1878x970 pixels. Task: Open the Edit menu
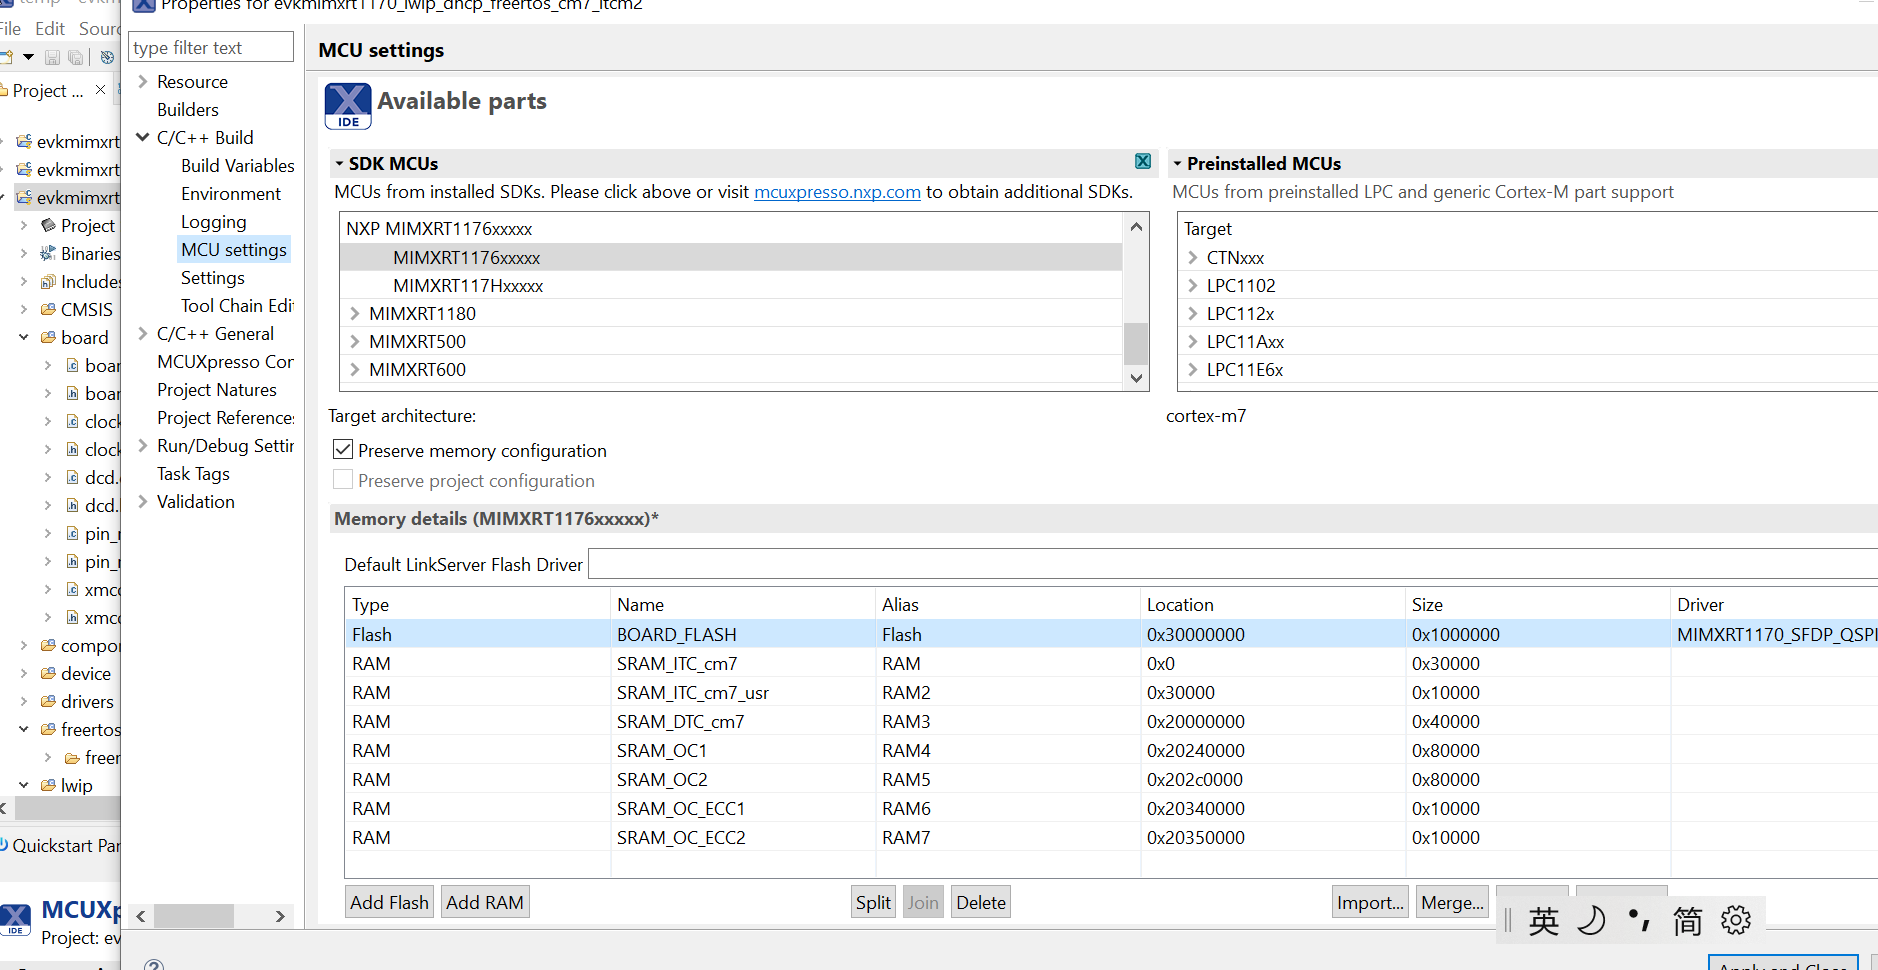tap(50, 29)
